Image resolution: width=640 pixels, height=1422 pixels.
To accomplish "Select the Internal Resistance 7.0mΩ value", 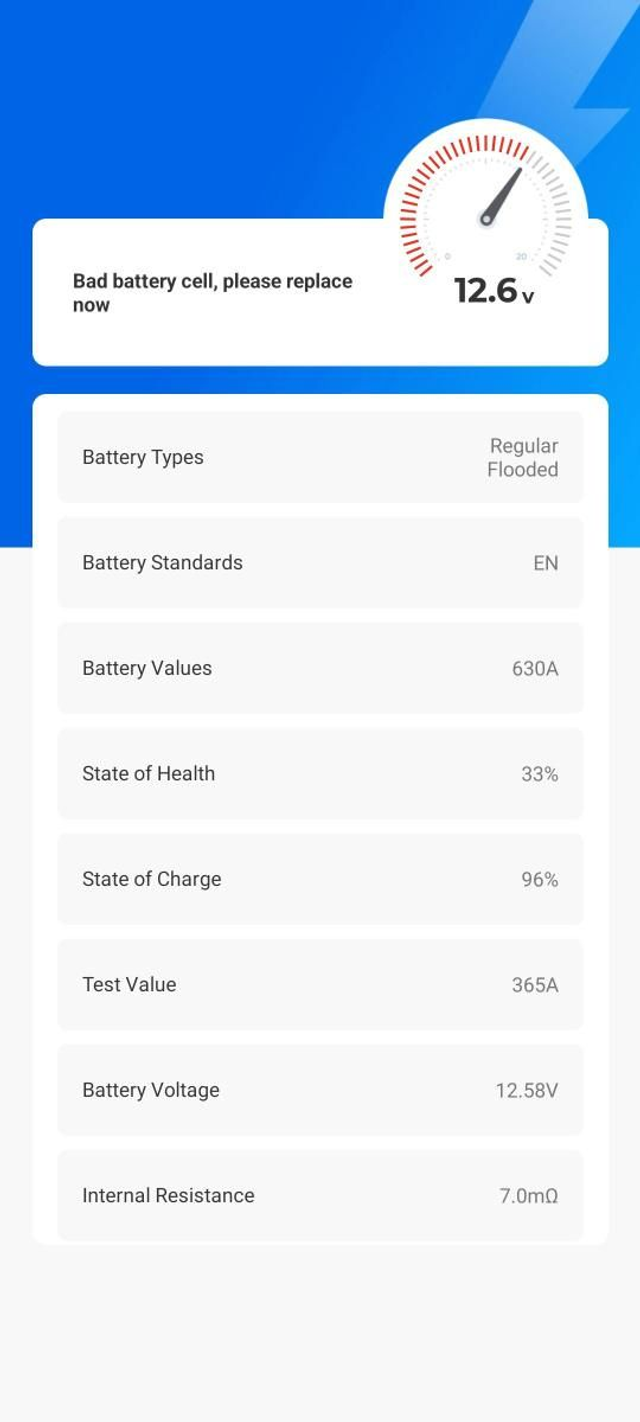I will [529, 1196].
